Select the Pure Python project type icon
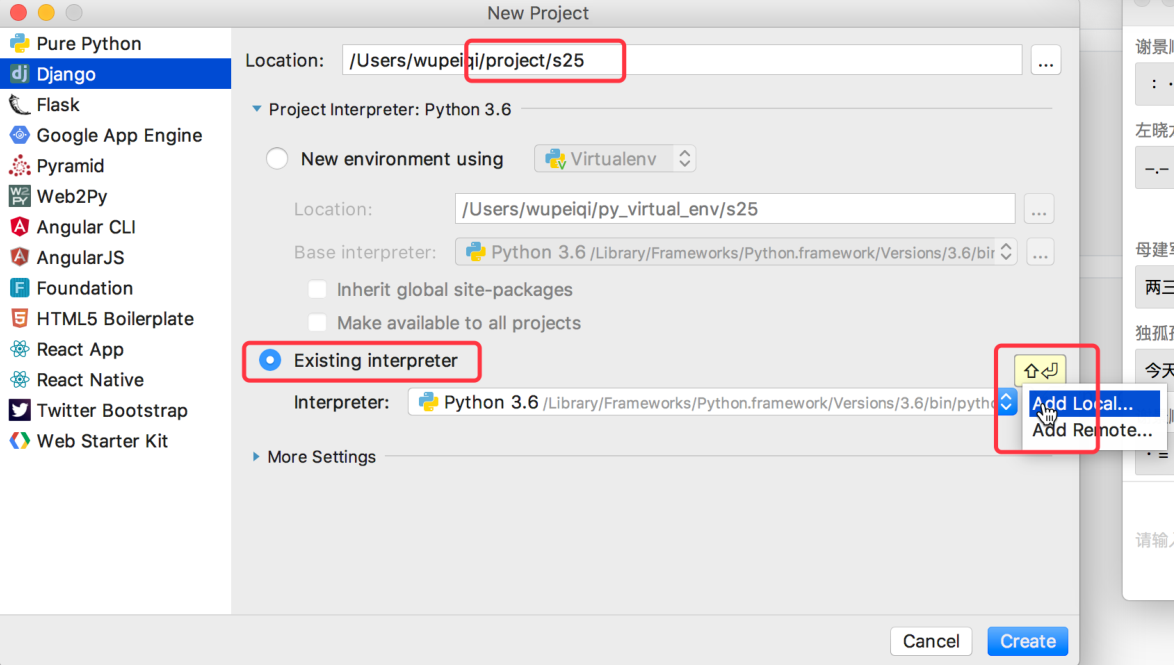Screen dimensions: 1174x665 pyautogui.click(x=19, y=43)
